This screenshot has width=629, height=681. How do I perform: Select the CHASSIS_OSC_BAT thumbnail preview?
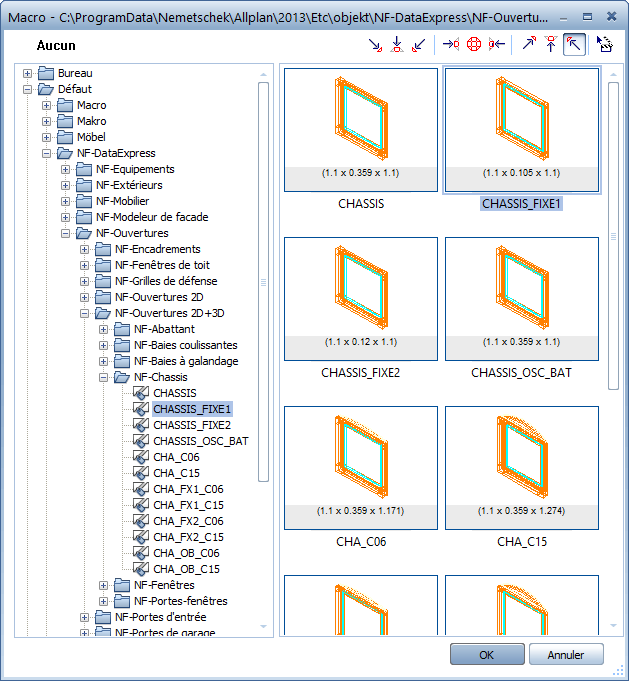[x=522, y=299]
